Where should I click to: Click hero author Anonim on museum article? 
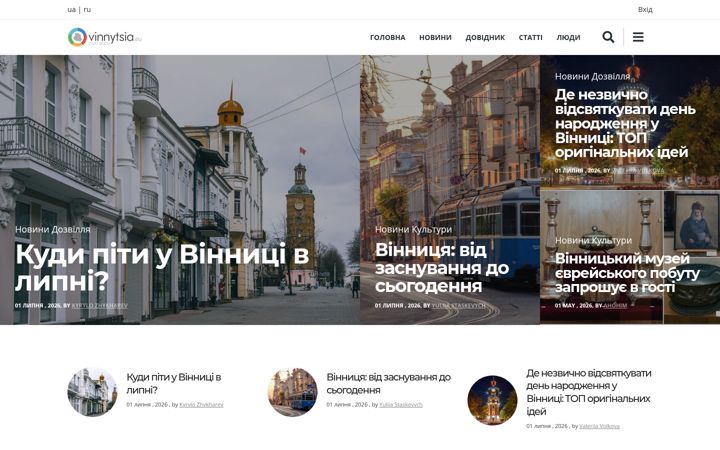(x=615, y=305)
